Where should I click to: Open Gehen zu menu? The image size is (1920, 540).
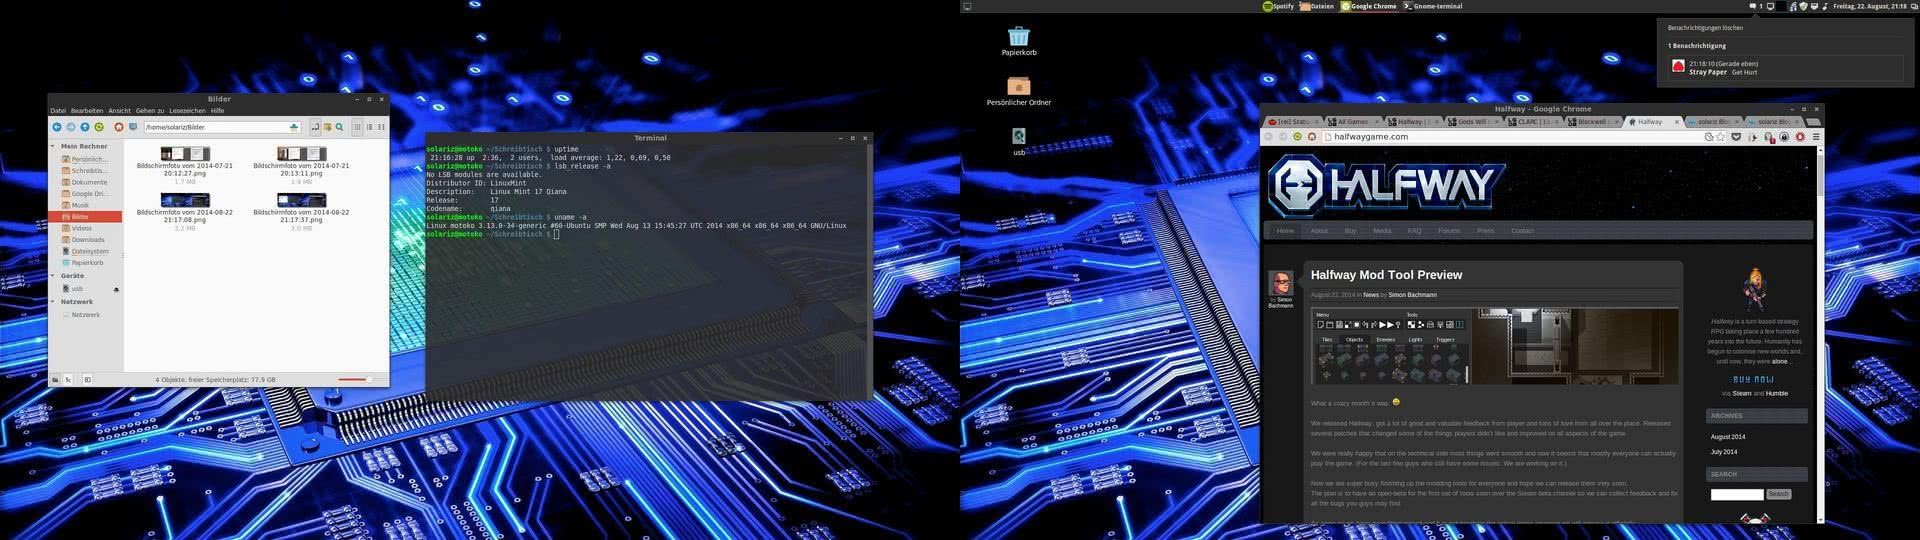click(150, 111)
